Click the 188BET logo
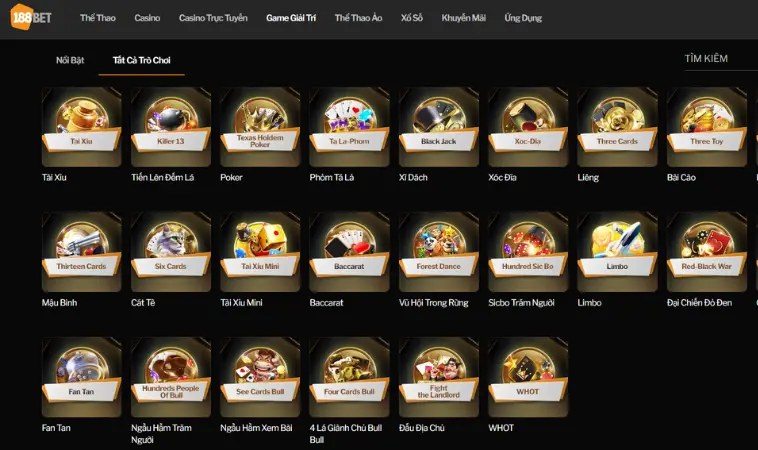This screenshot has width=758, height=450. [x=31, y=17]
